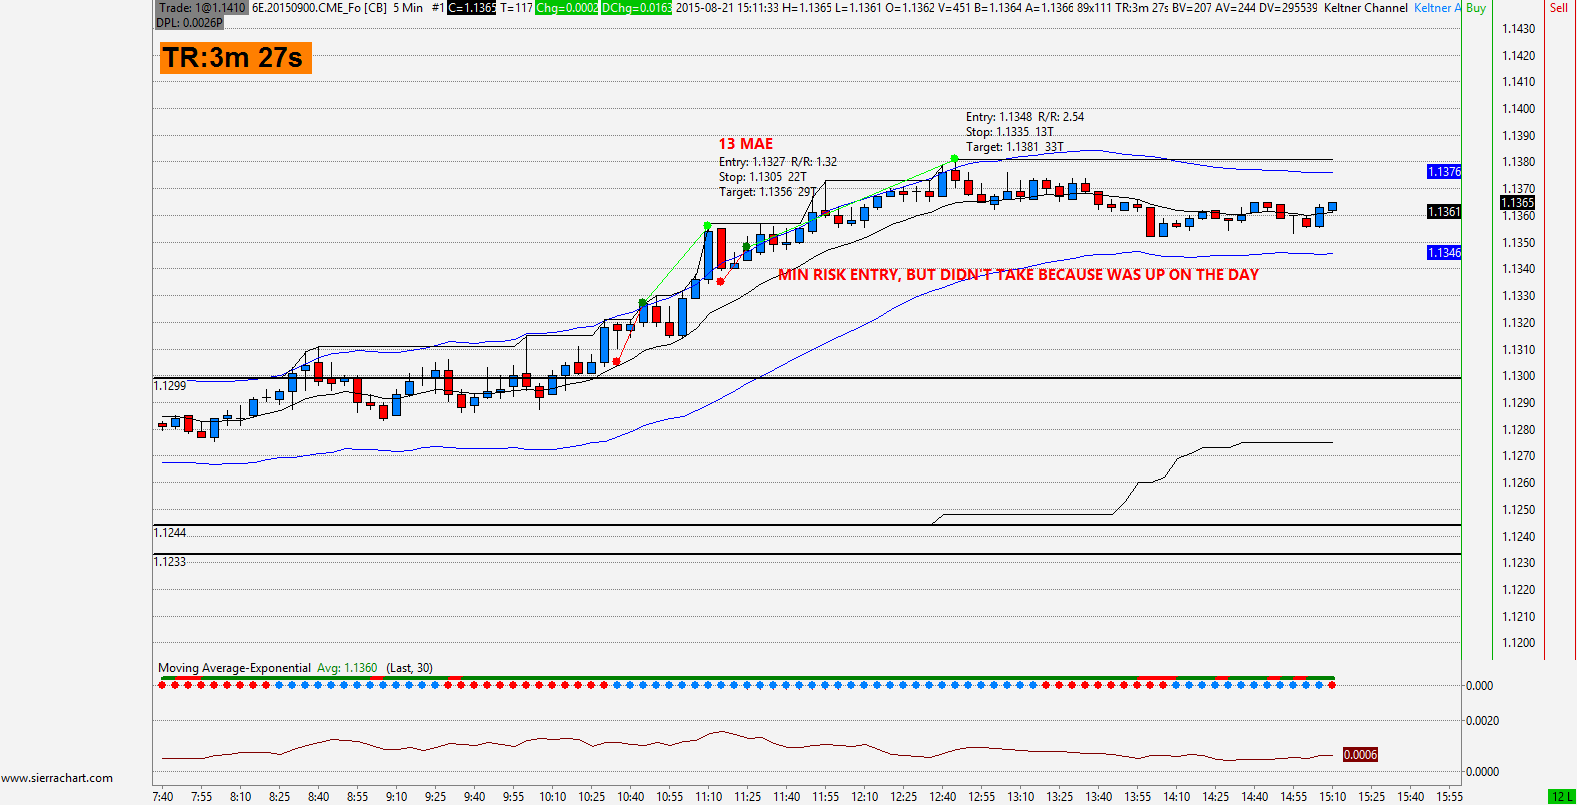Viewport: 1577px width, 805px height.
Task: Click the Buy label in top corner
Action: (1476, 8)
